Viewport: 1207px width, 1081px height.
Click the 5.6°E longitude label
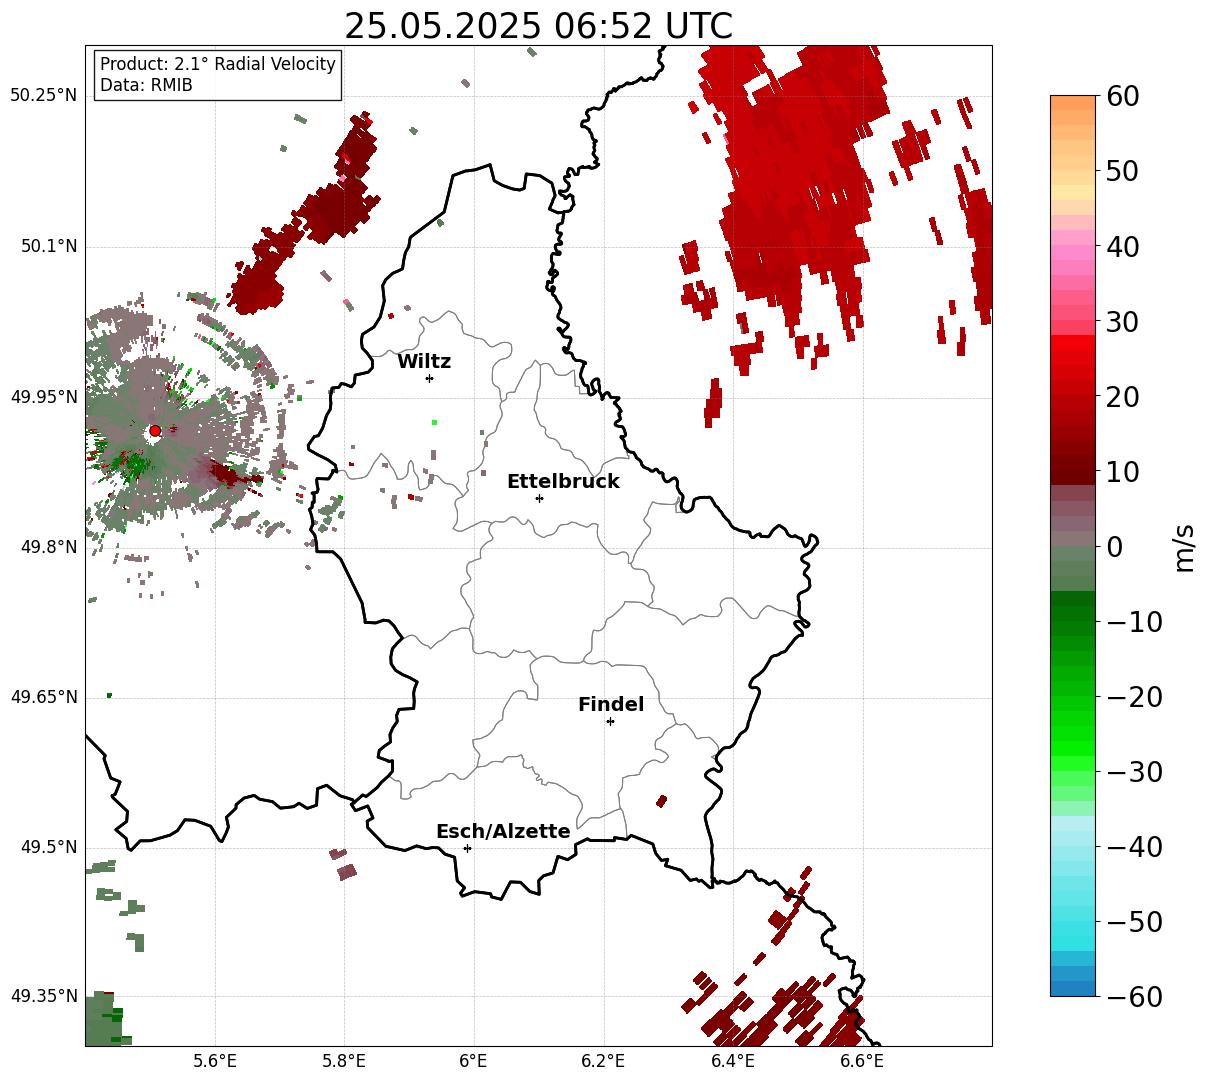pos(215,1061)
